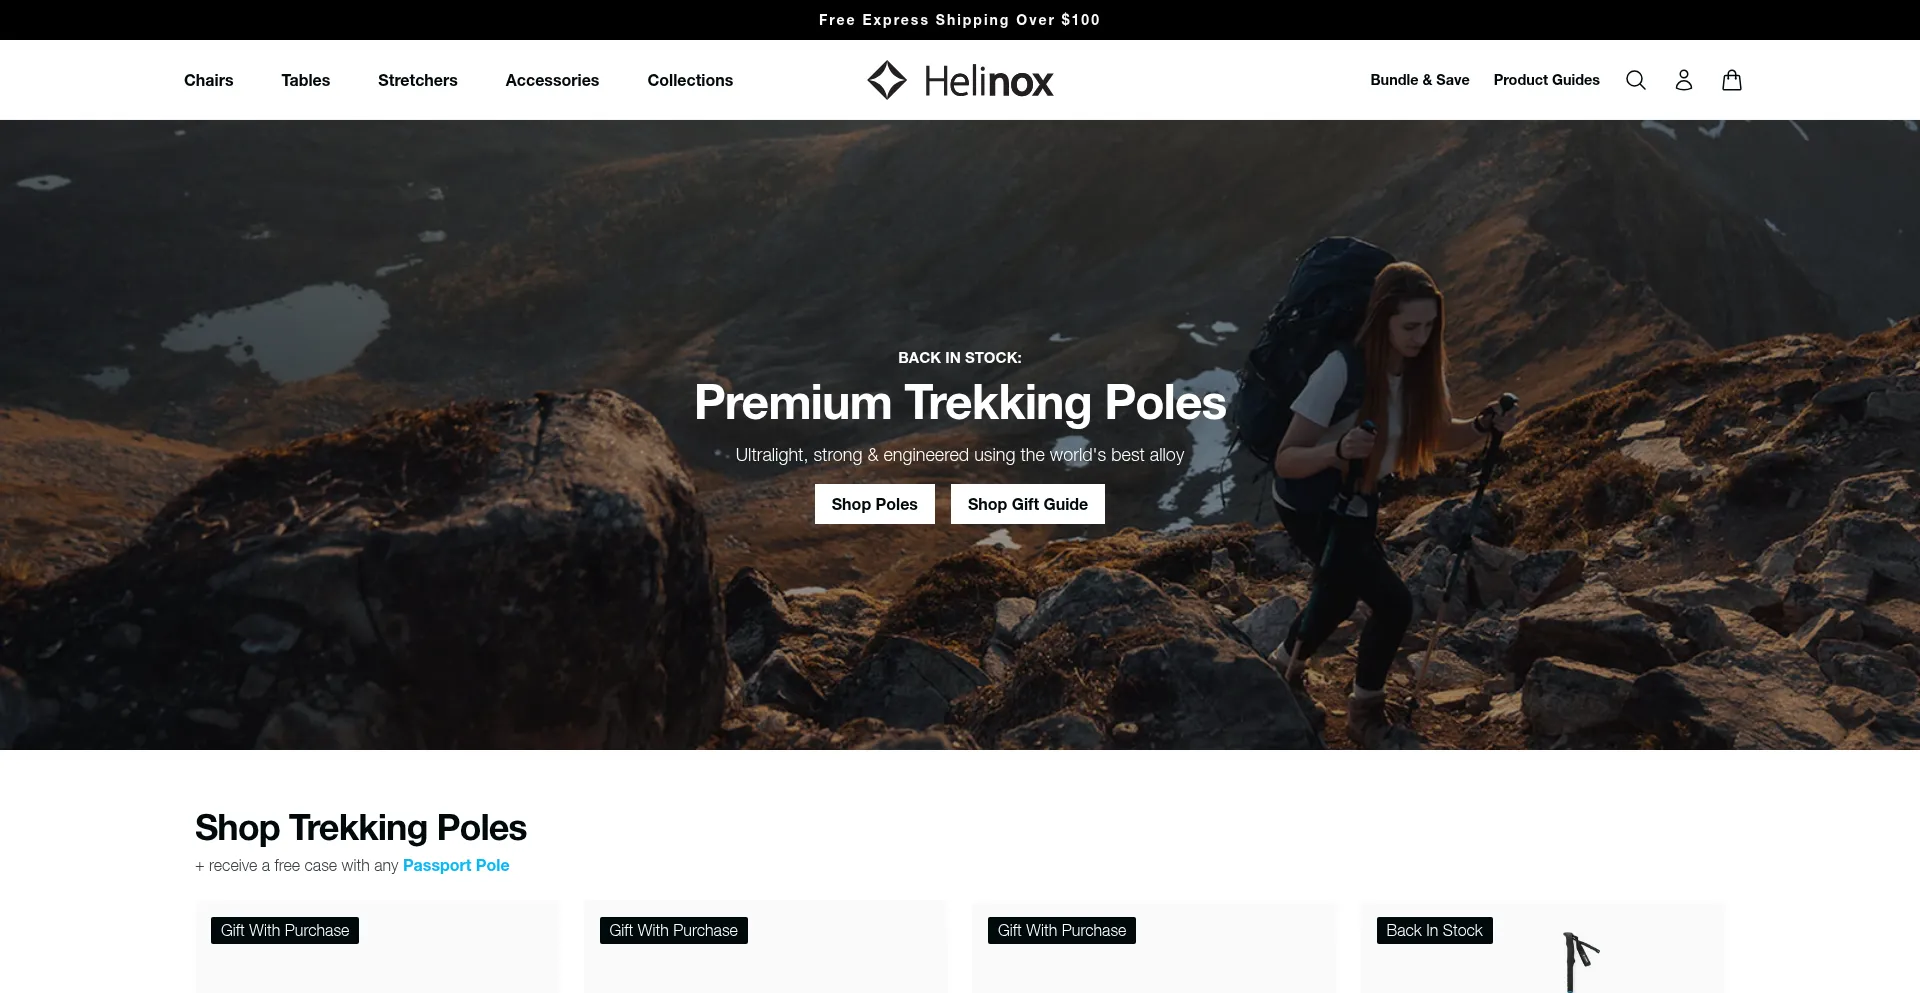Click the Back In Stock badge
Image resolution: width=1920 pixels, height=993 pixels.
[1434, 930]
